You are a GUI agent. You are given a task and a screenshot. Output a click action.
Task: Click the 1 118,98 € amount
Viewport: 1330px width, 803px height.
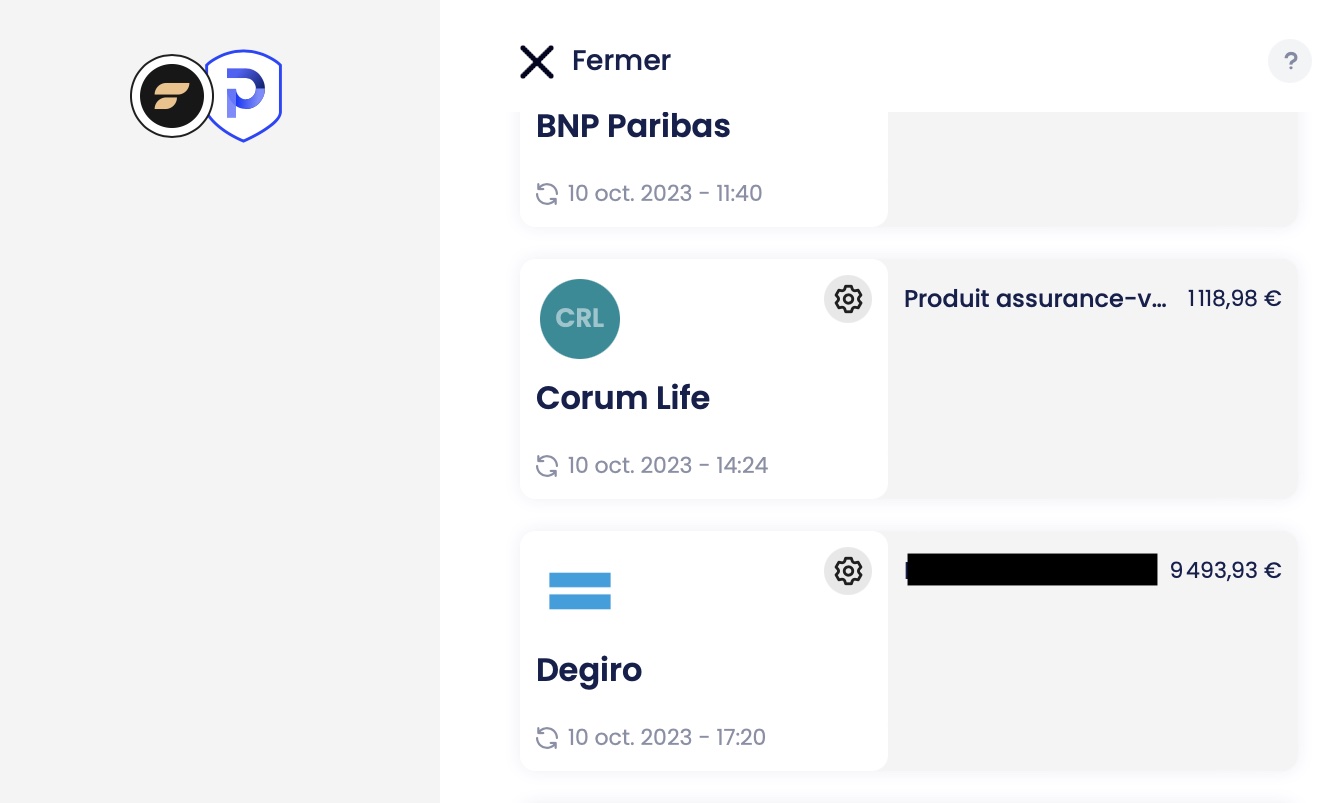pyautogui.click(x=1234, y=299)
